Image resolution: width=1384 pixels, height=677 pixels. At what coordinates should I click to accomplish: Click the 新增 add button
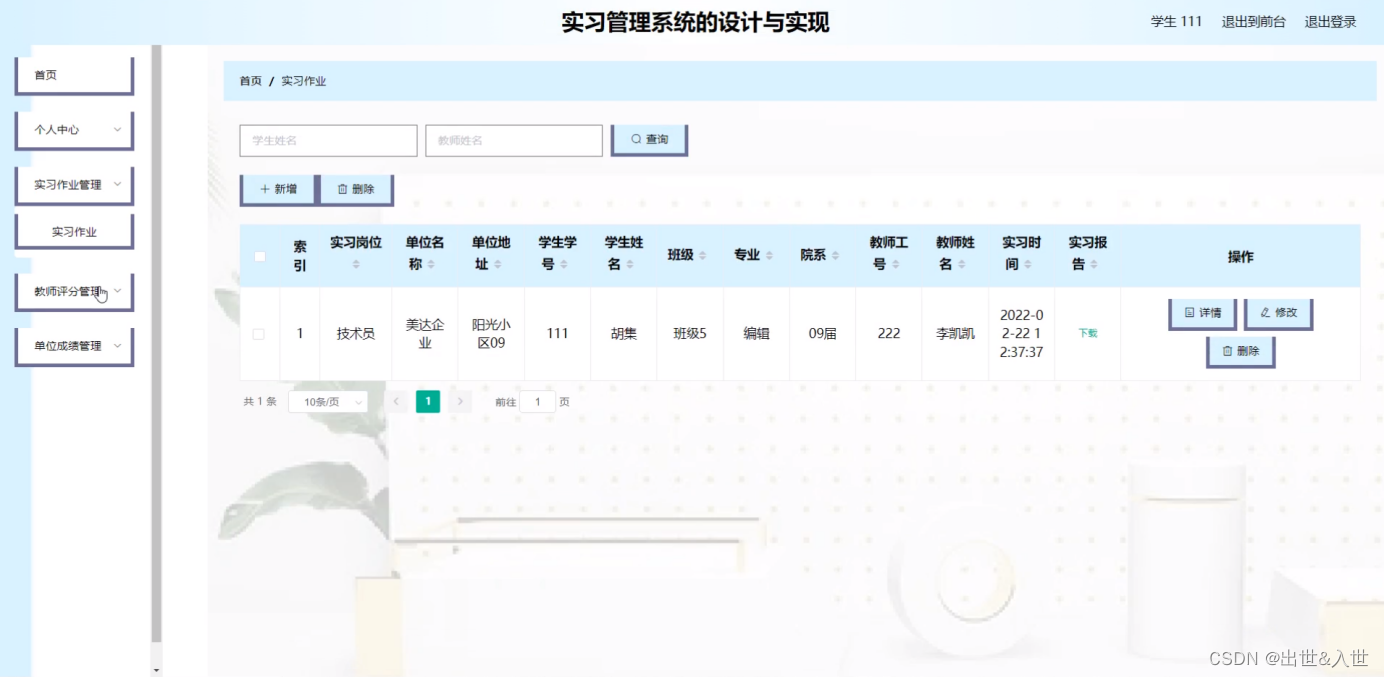278,189
